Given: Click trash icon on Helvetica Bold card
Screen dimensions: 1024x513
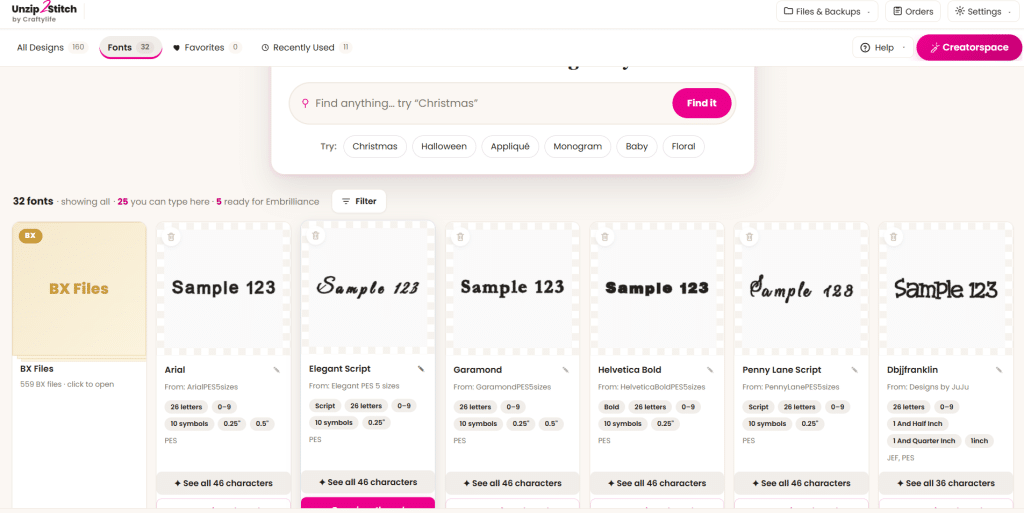Looking at the screenshot, I should pos(605,237).
